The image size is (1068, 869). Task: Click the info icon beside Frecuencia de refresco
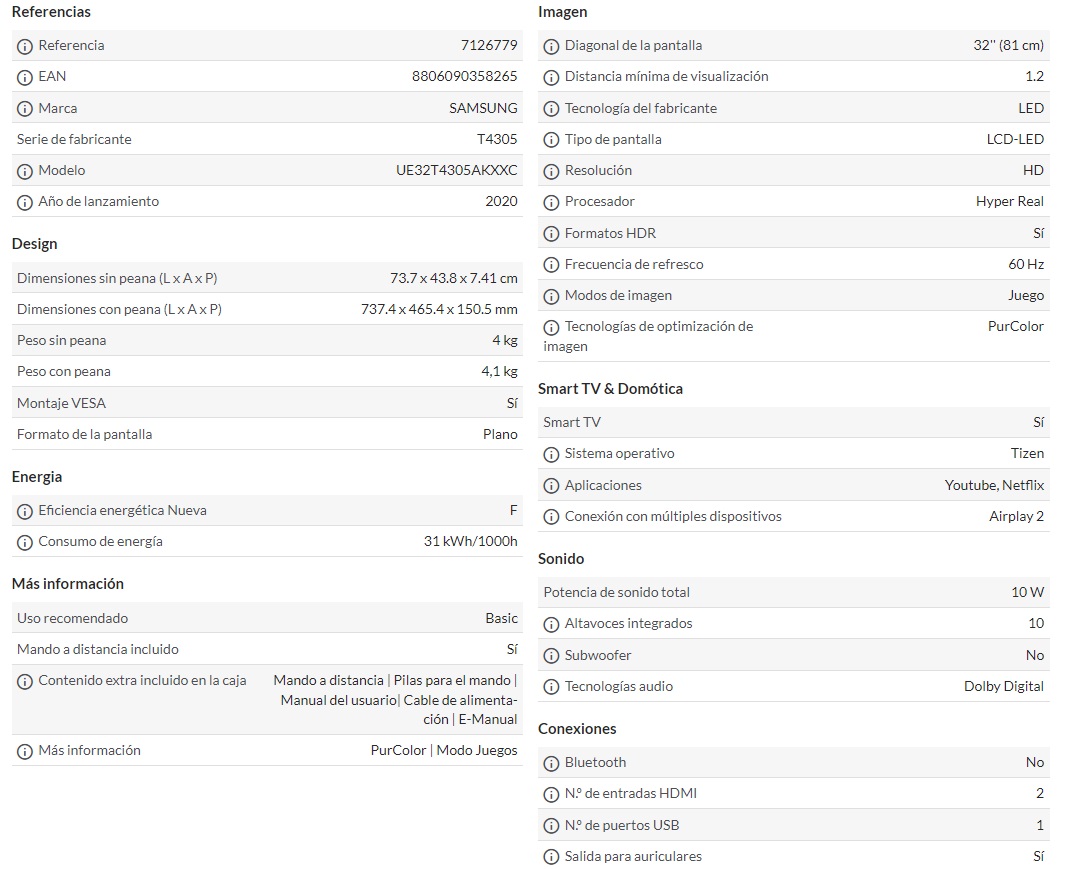(x=551, y=265)
